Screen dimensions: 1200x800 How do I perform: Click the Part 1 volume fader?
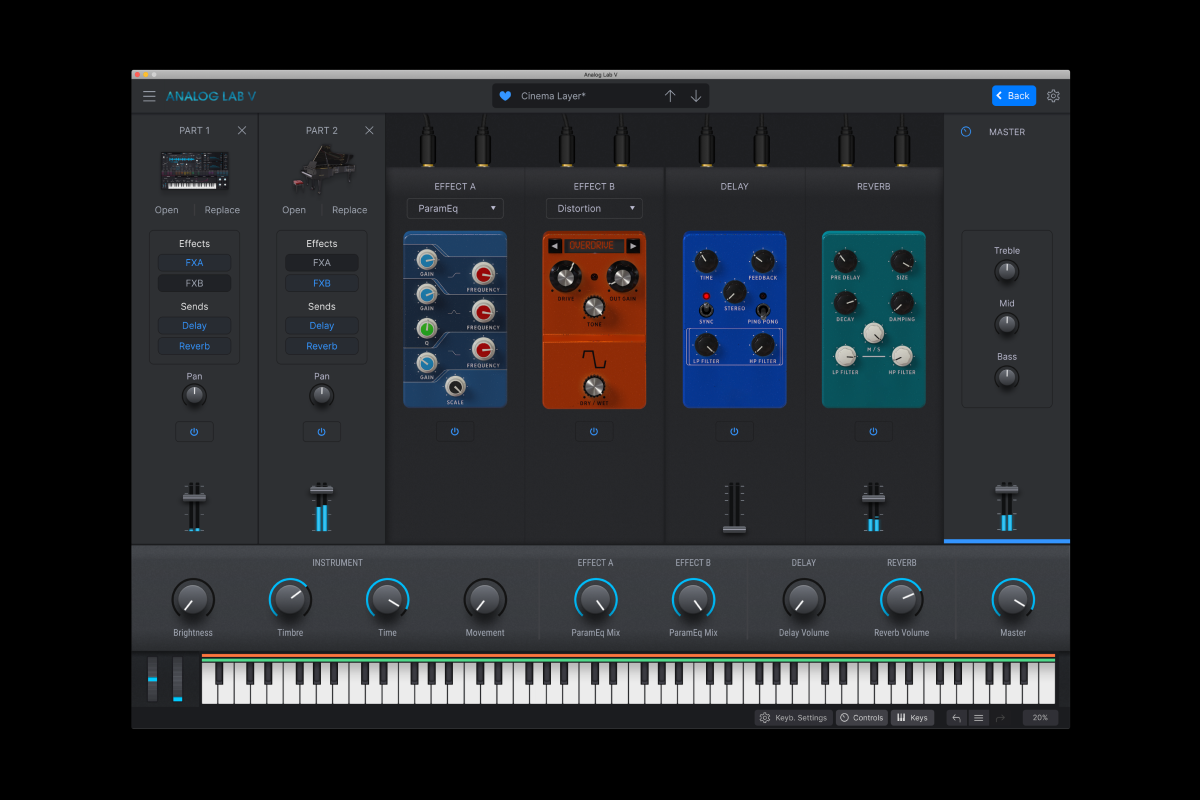point(194,497)
